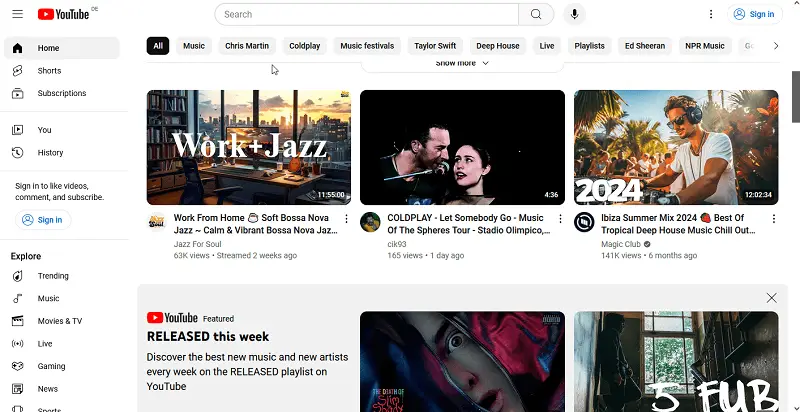Image resolution: width=800 pixels, height=412 pixels.
Task: Click the Explore section heading
Action: click(26, 256)
